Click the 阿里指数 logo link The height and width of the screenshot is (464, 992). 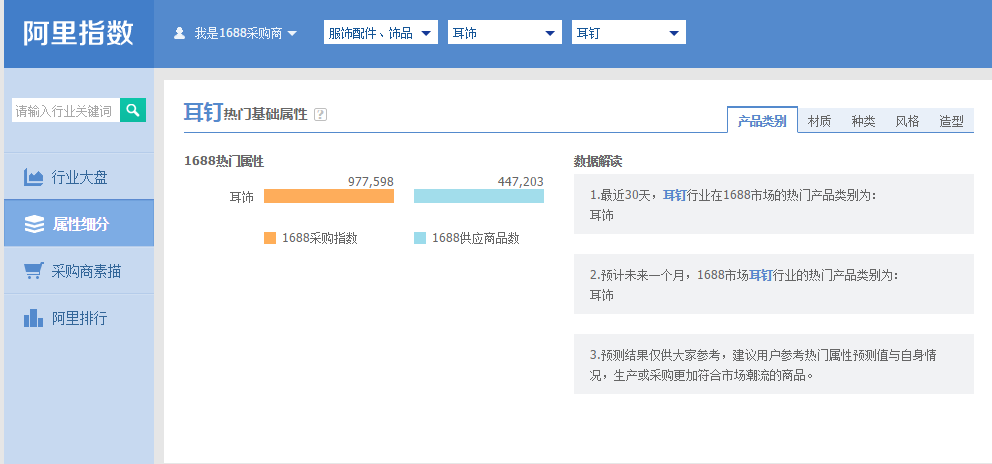pos(78,33)
